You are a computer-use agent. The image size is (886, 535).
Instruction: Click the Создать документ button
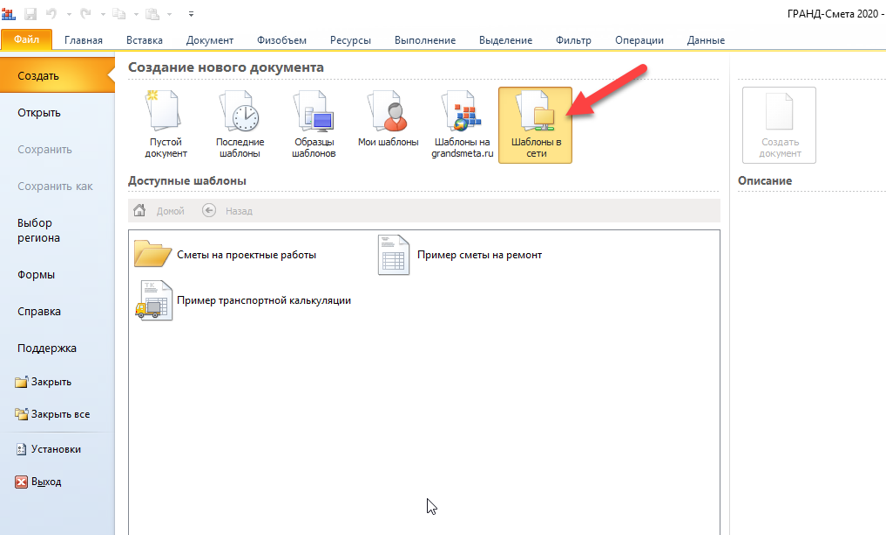(x=779, y=125)
